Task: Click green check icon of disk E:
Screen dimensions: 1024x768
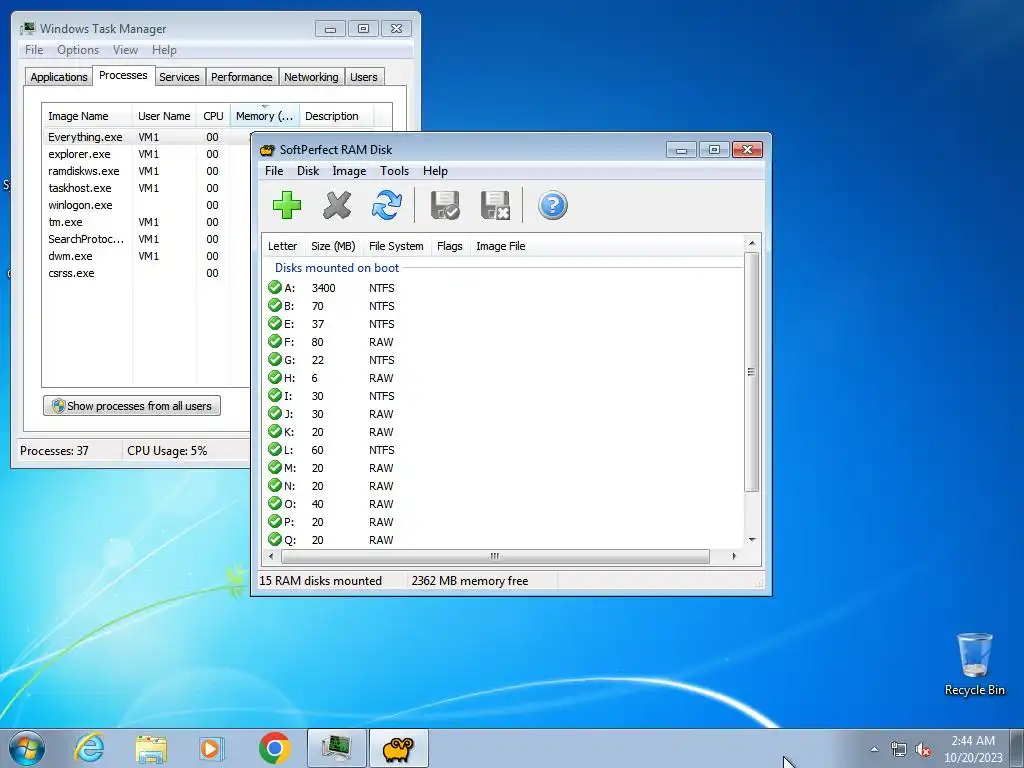Action: (275, 323)
